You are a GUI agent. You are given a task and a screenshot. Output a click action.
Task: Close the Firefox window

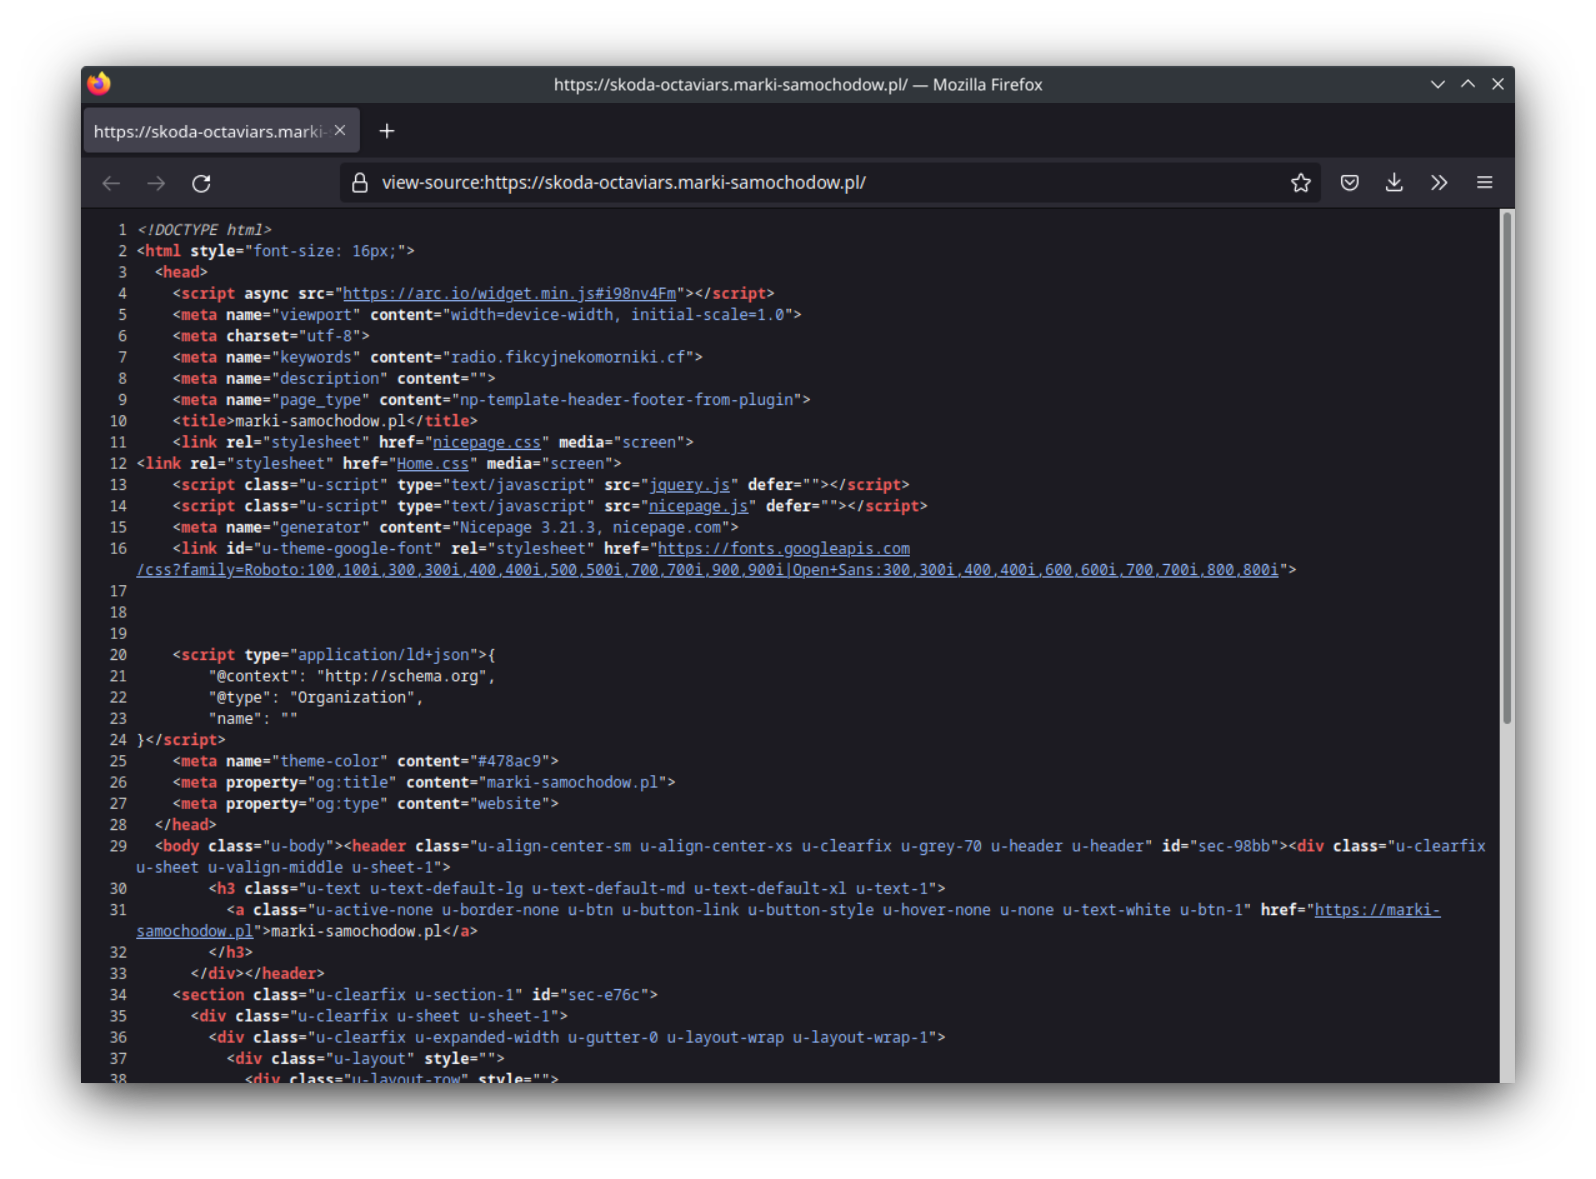coord(1498,84)
